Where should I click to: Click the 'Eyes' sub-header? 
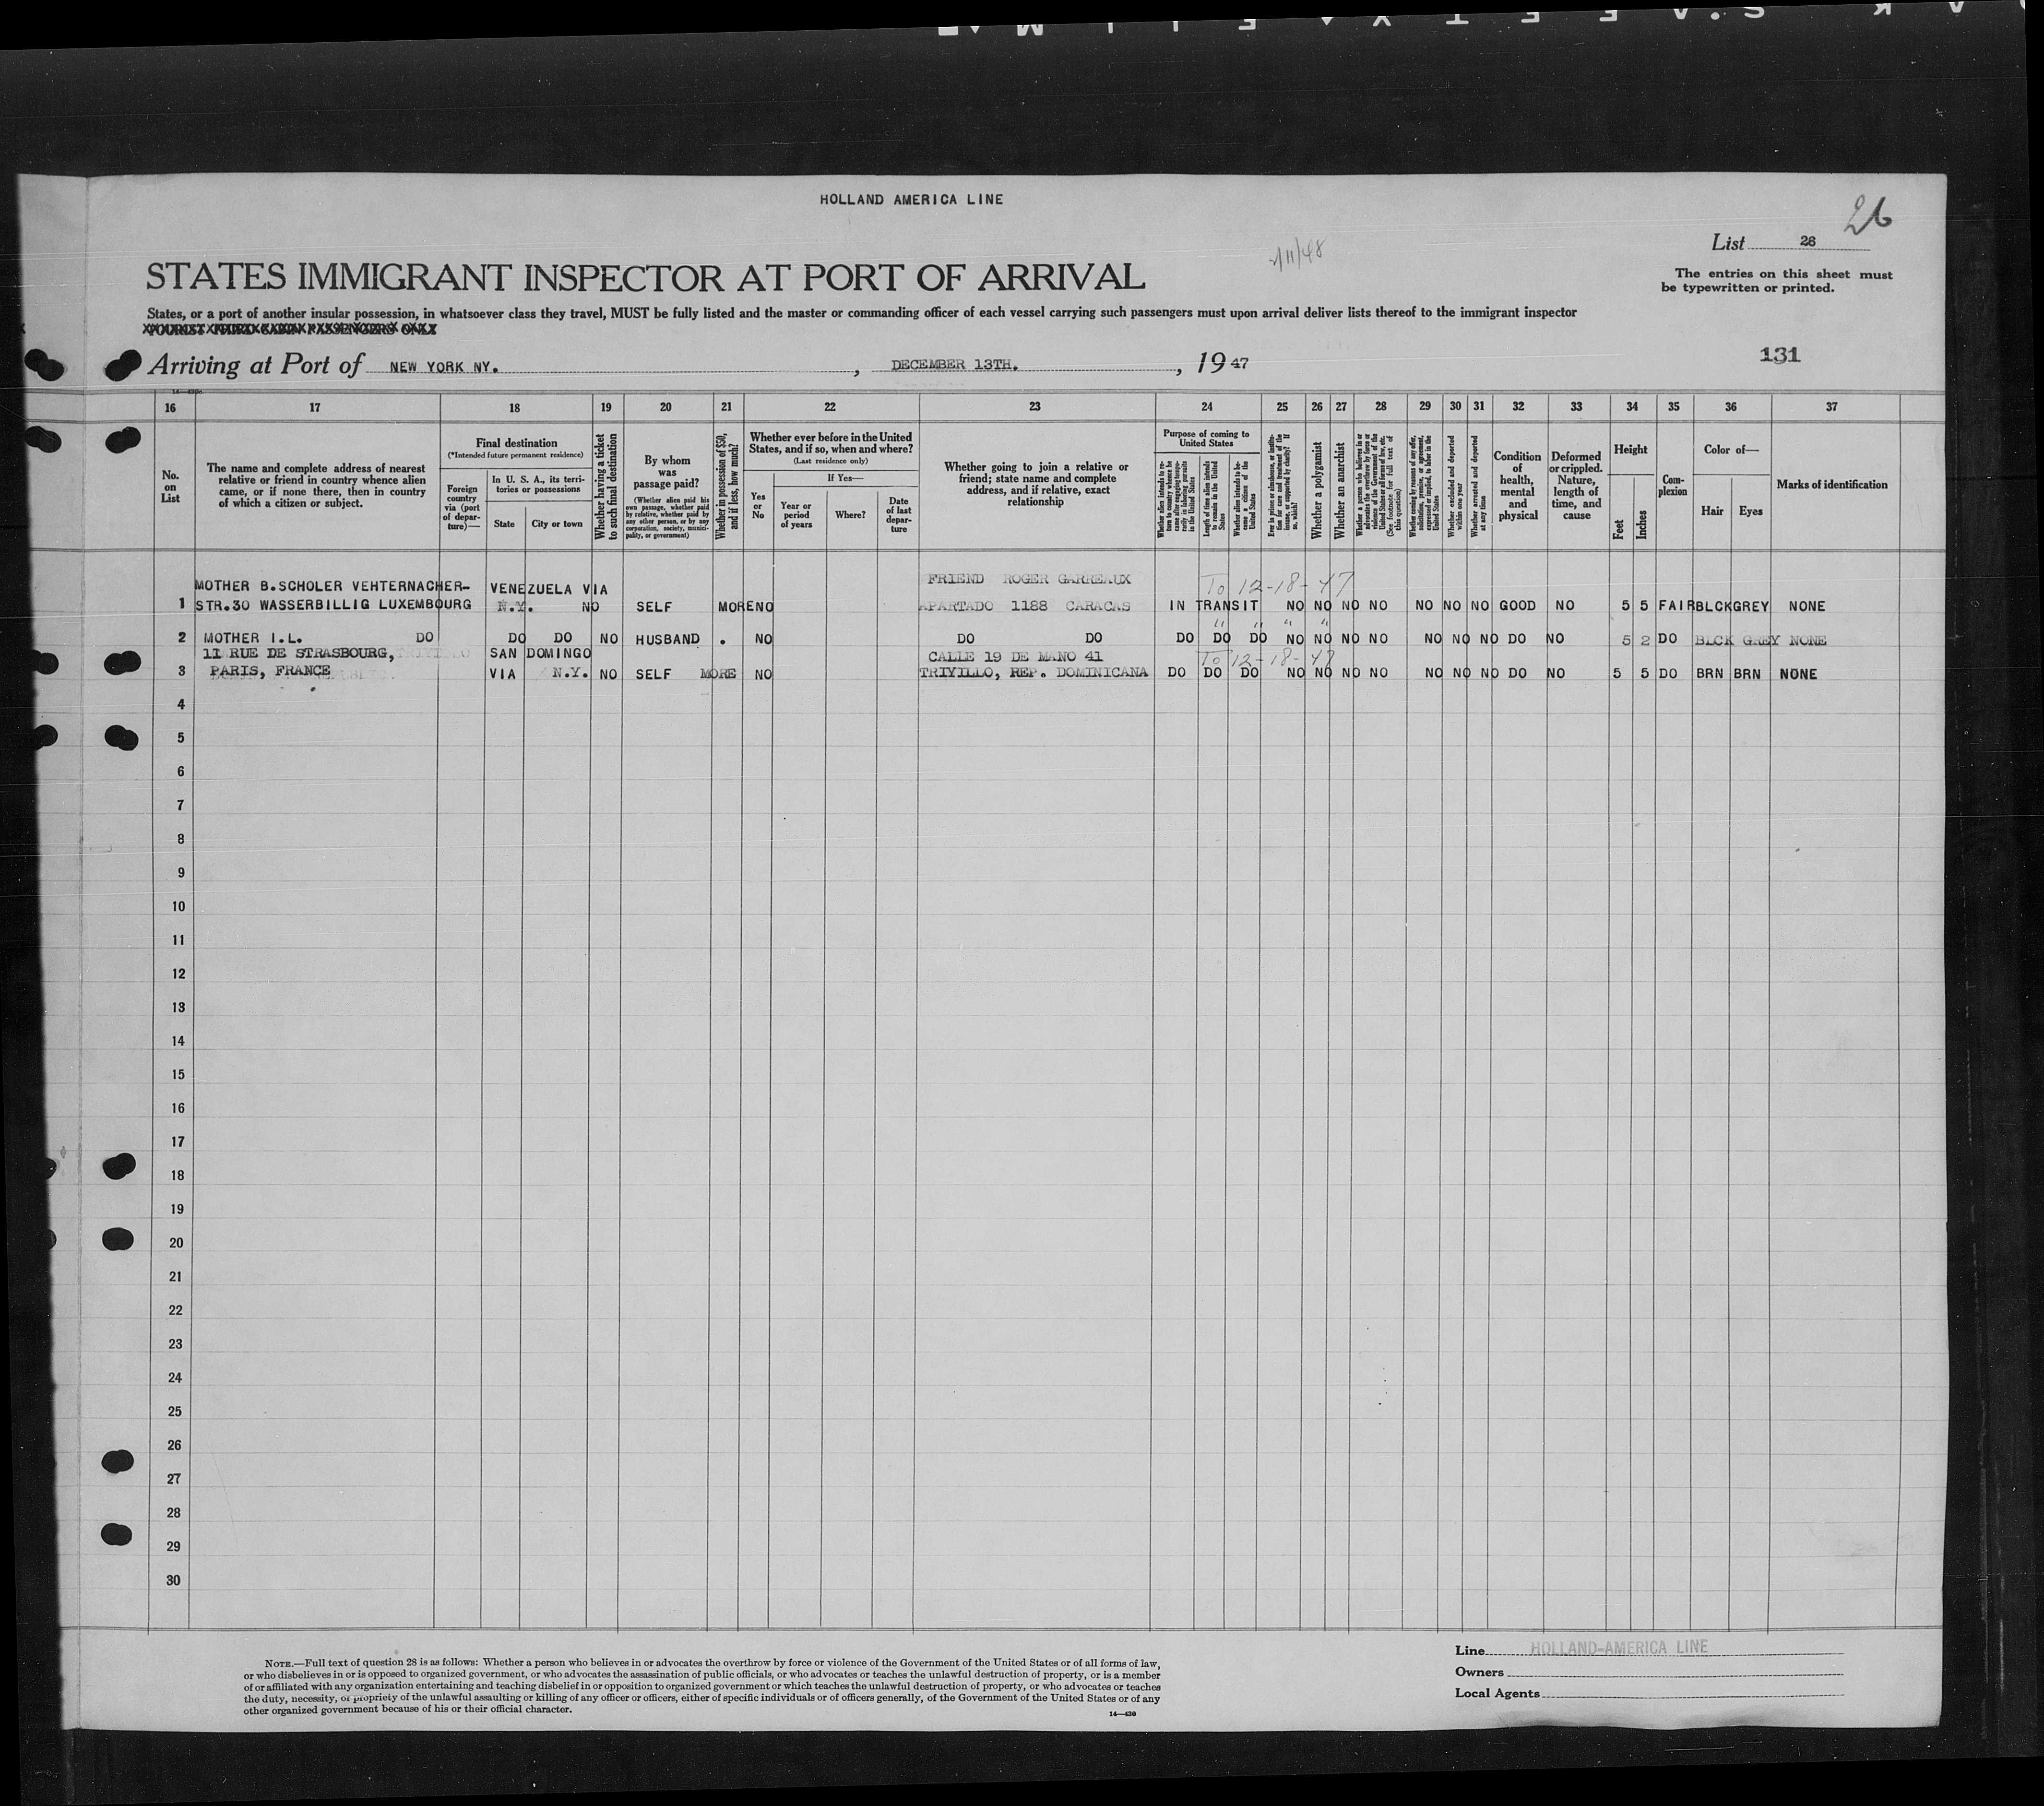coord(1750,512)
